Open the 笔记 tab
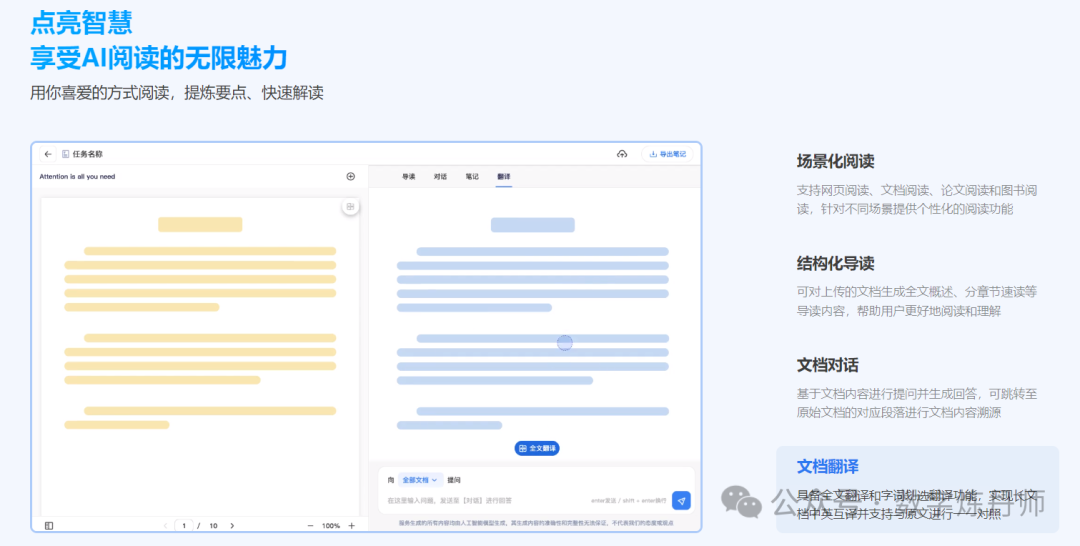This screenshot has width=1080, height=546. [471, 176]
